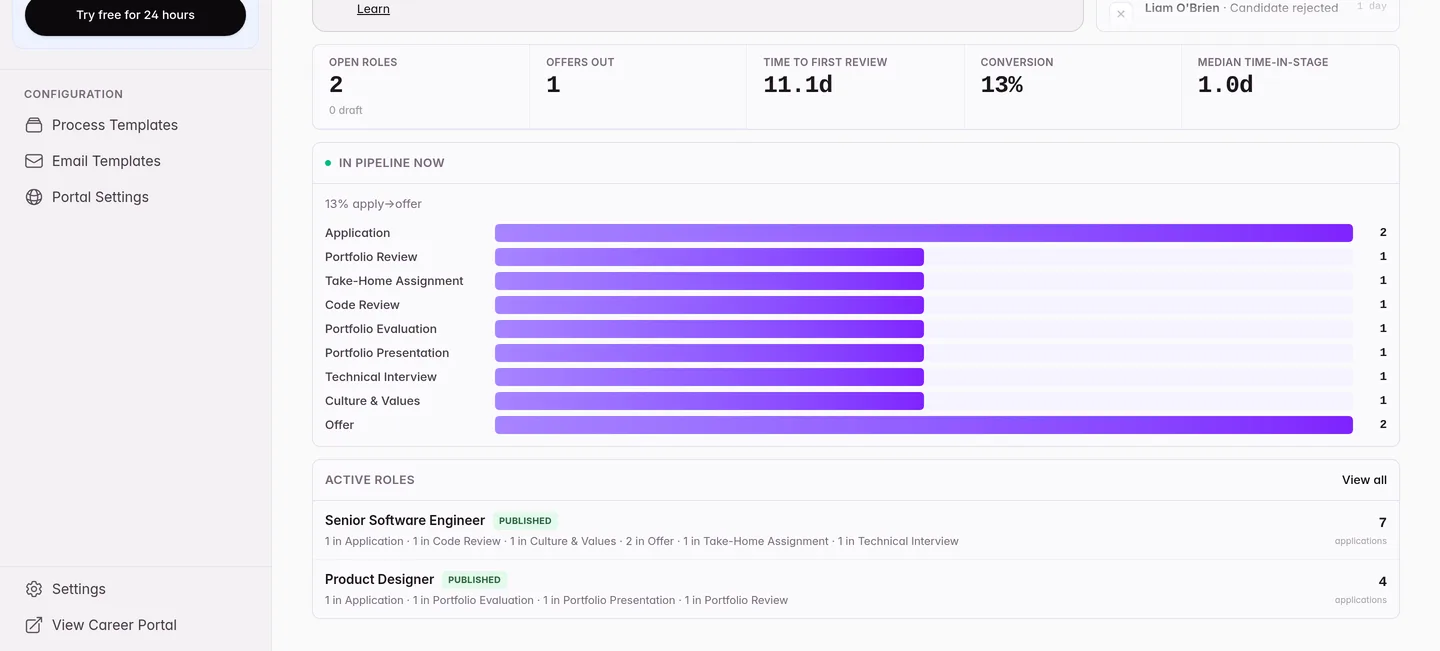Click the Technical Interview pipeline bar
Viewport: 1440px width, 651px height.
(709, 377)
